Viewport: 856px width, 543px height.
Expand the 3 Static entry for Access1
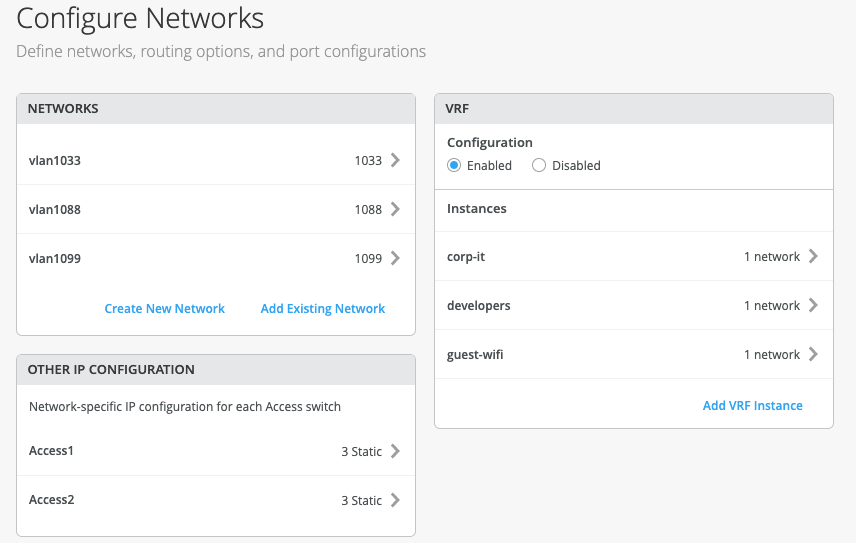click(361, 452)
